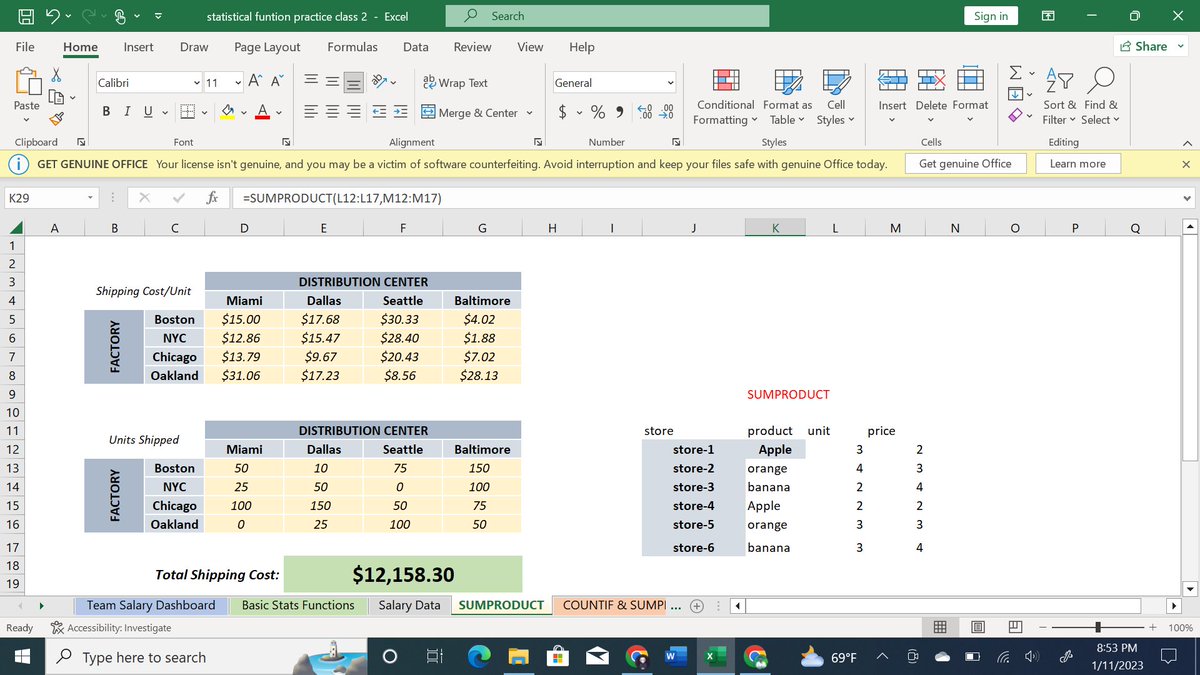1200x675 pixels.
Task: Open the font name dropdown
Action: [x=196, y=83]
